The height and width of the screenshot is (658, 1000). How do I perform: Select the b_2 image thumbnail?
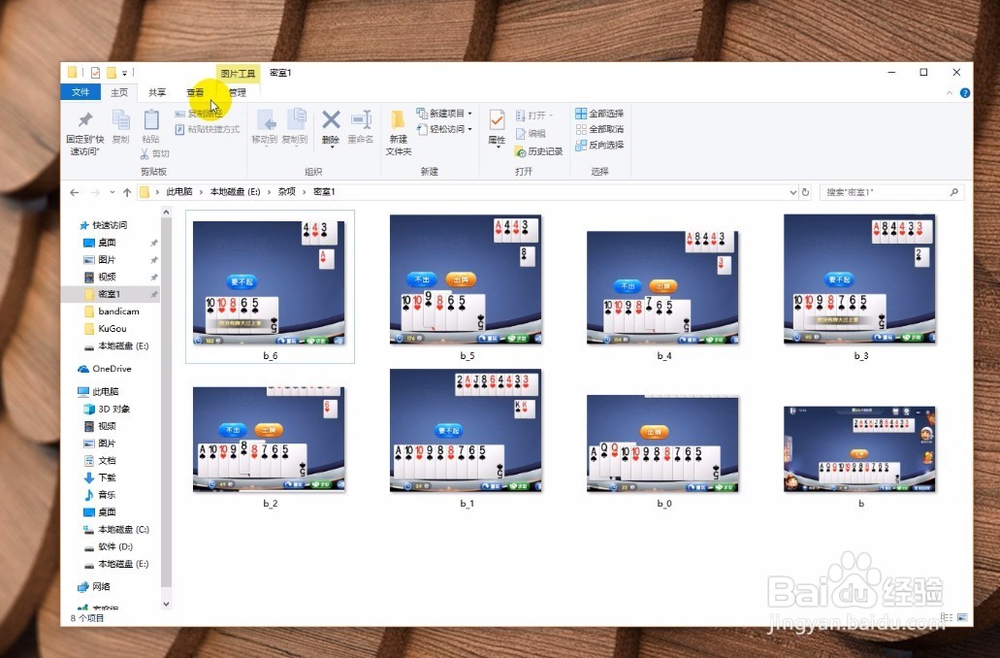269,439
